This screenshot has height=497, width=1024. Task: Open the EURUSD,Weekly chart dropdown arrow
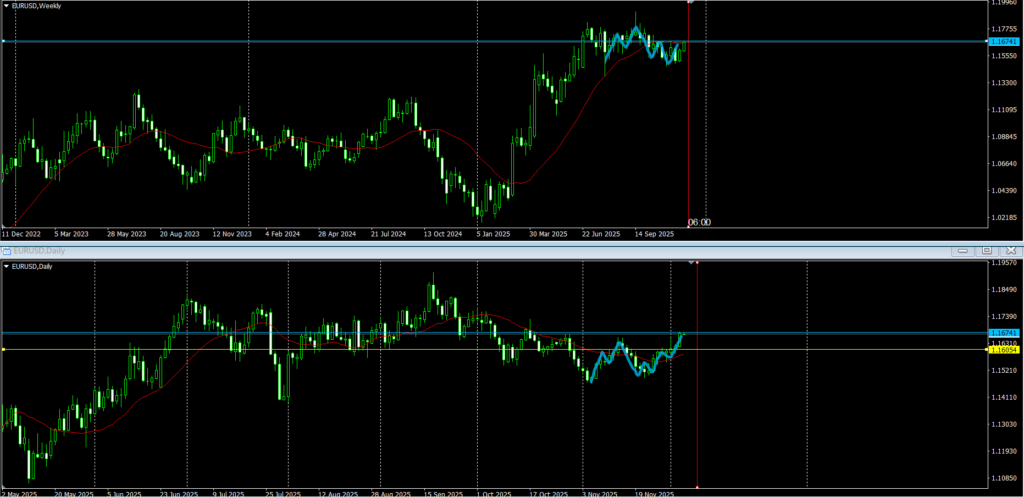click(6, 7)
